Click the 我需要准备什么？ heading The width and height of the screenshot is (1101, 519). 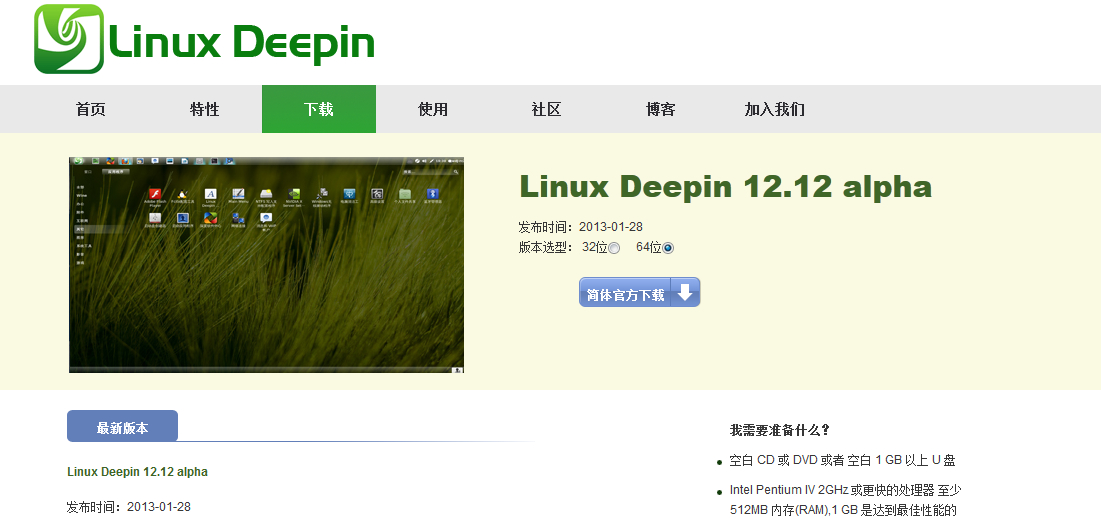[780, 430]
